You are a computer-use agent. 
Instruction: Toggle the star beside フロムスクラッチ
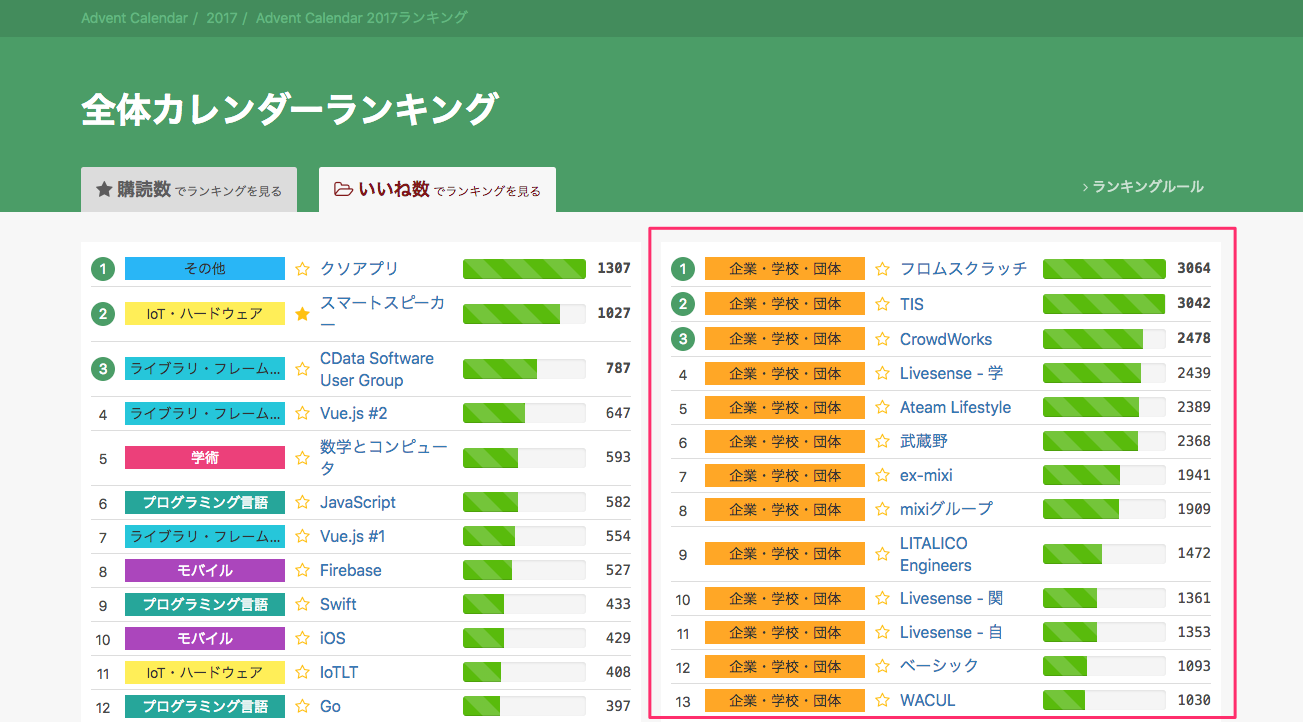coord(882,269)
